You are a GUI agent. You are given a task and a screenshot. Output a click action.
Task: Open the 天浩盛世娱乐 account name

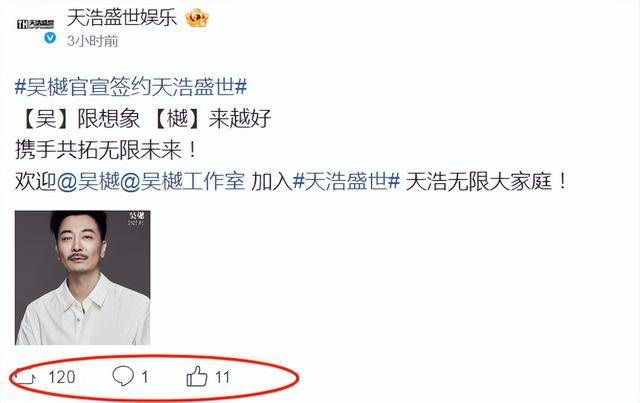point(122,18)
